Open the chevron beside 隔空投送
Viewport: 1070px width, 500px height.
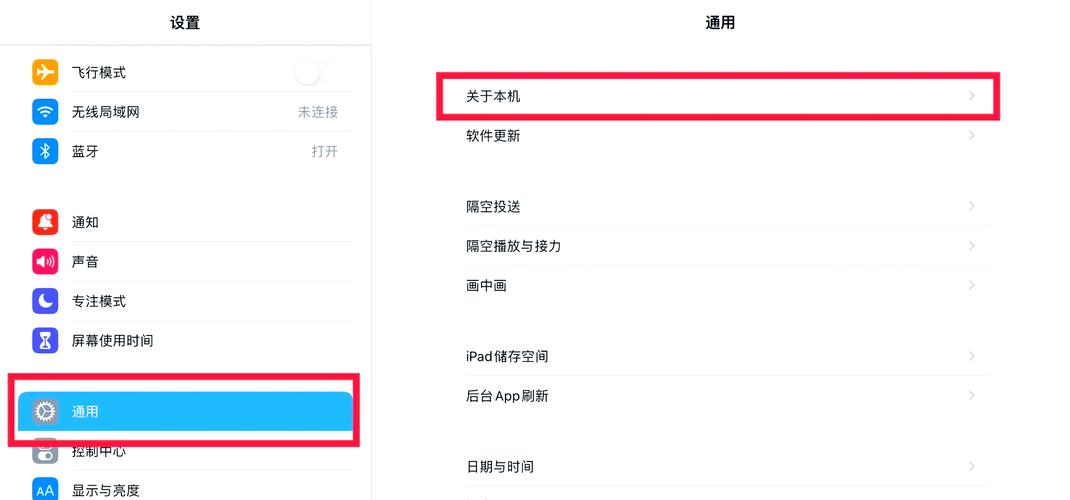(x=971, y=206)
